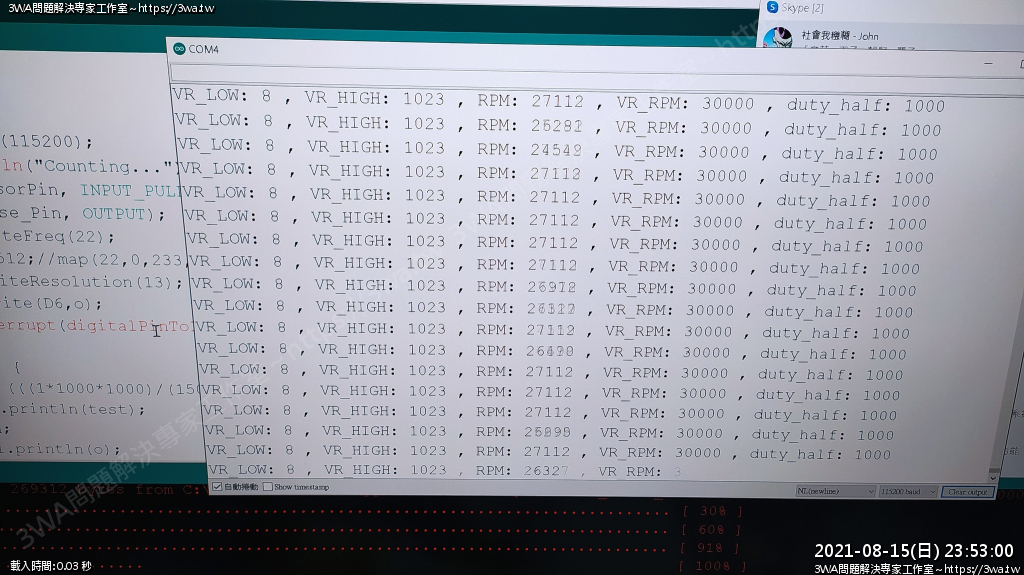
Task: Focus the serial send input field
Action: (x=580, y=73)
